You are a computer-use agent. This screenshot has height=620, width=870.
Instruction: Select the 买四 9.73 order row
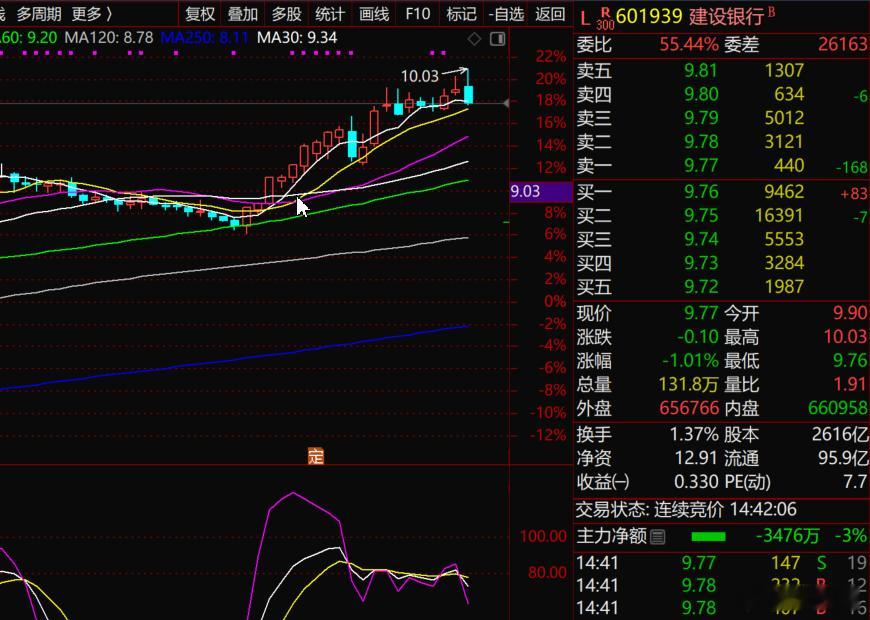pos(721,263)
